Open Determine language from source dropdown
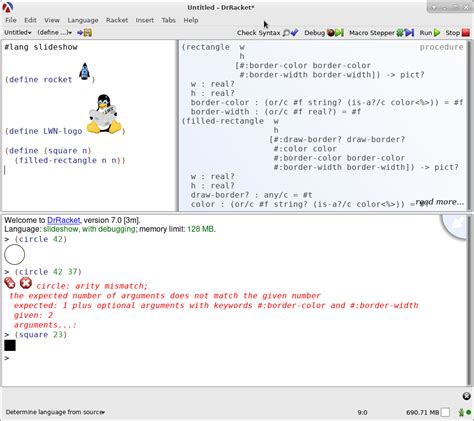The image size is (474, 421). pyautogui.click(x=55, y=412)
